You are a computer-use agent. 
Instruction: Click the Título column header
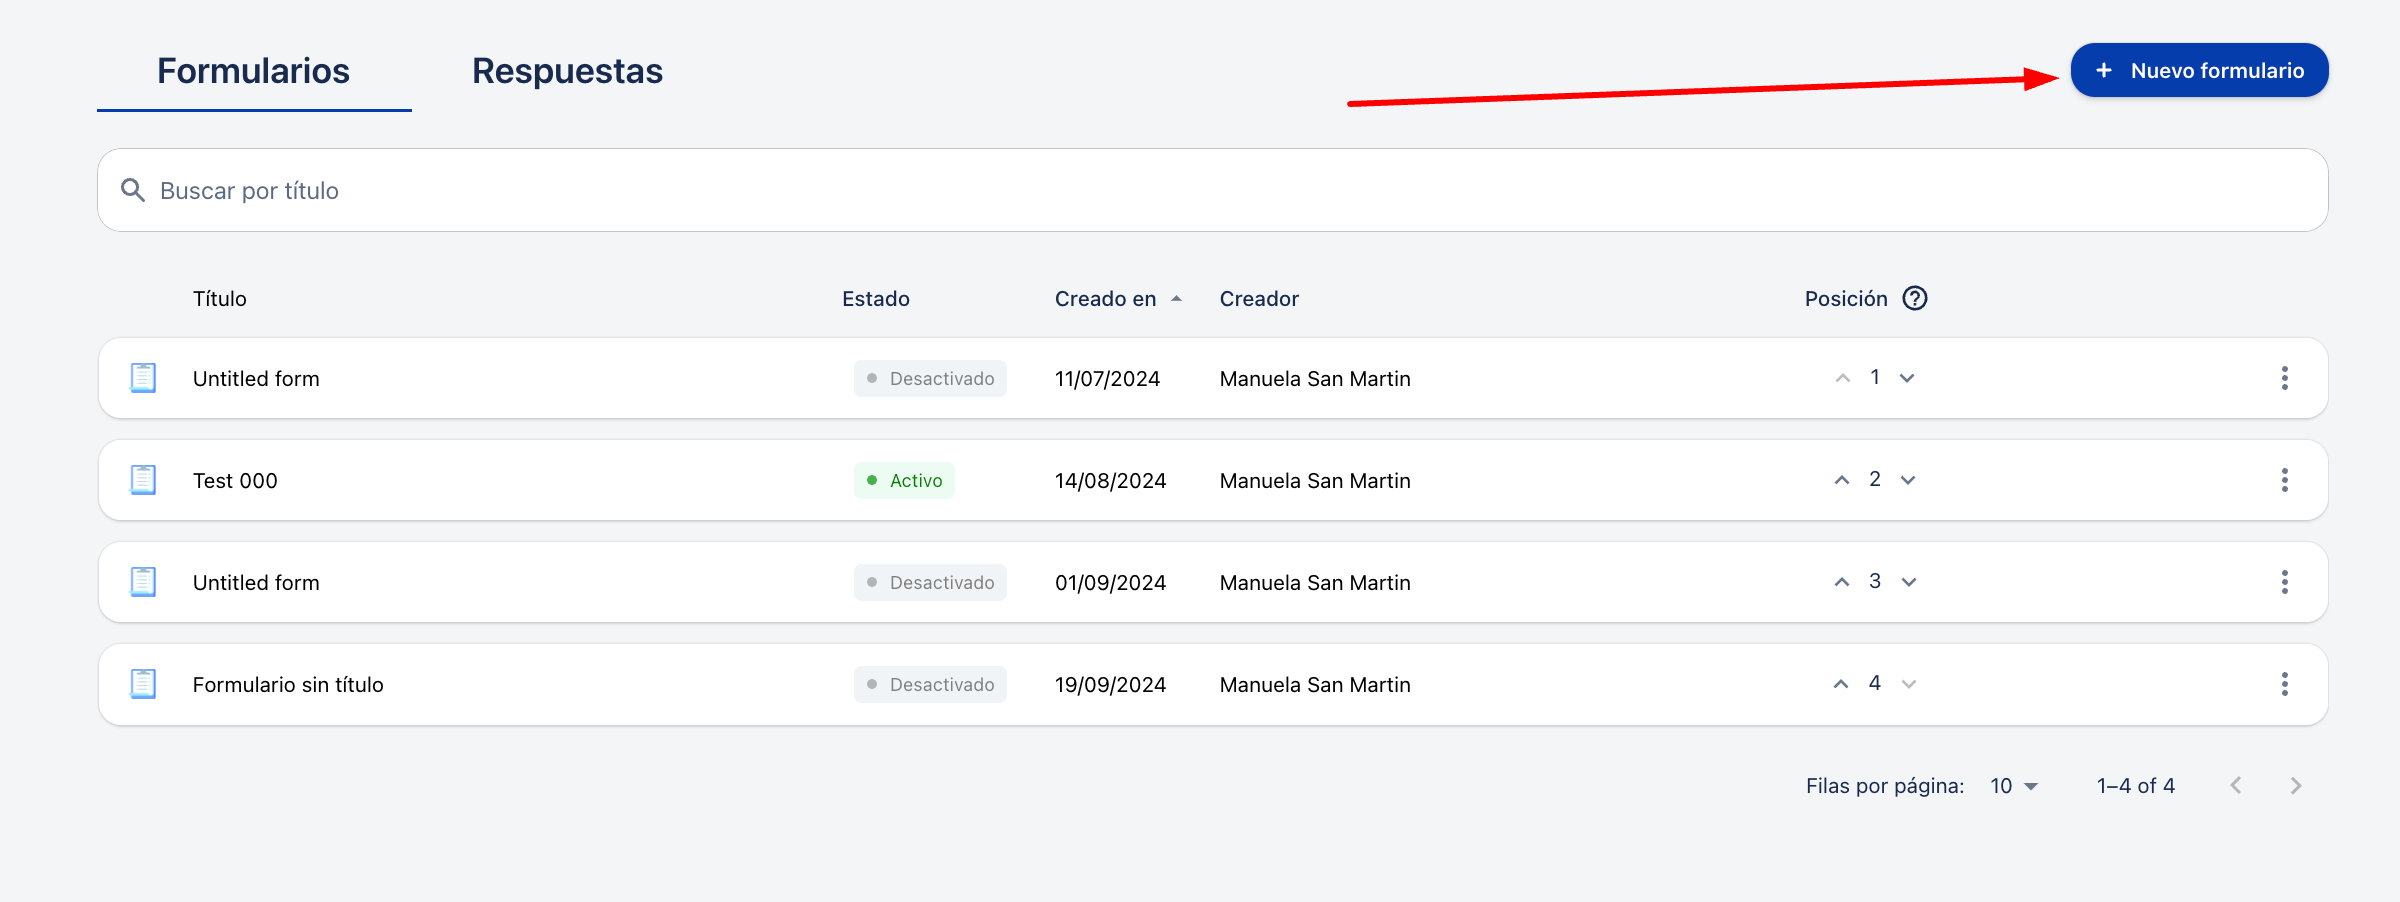tap(220, 299)
